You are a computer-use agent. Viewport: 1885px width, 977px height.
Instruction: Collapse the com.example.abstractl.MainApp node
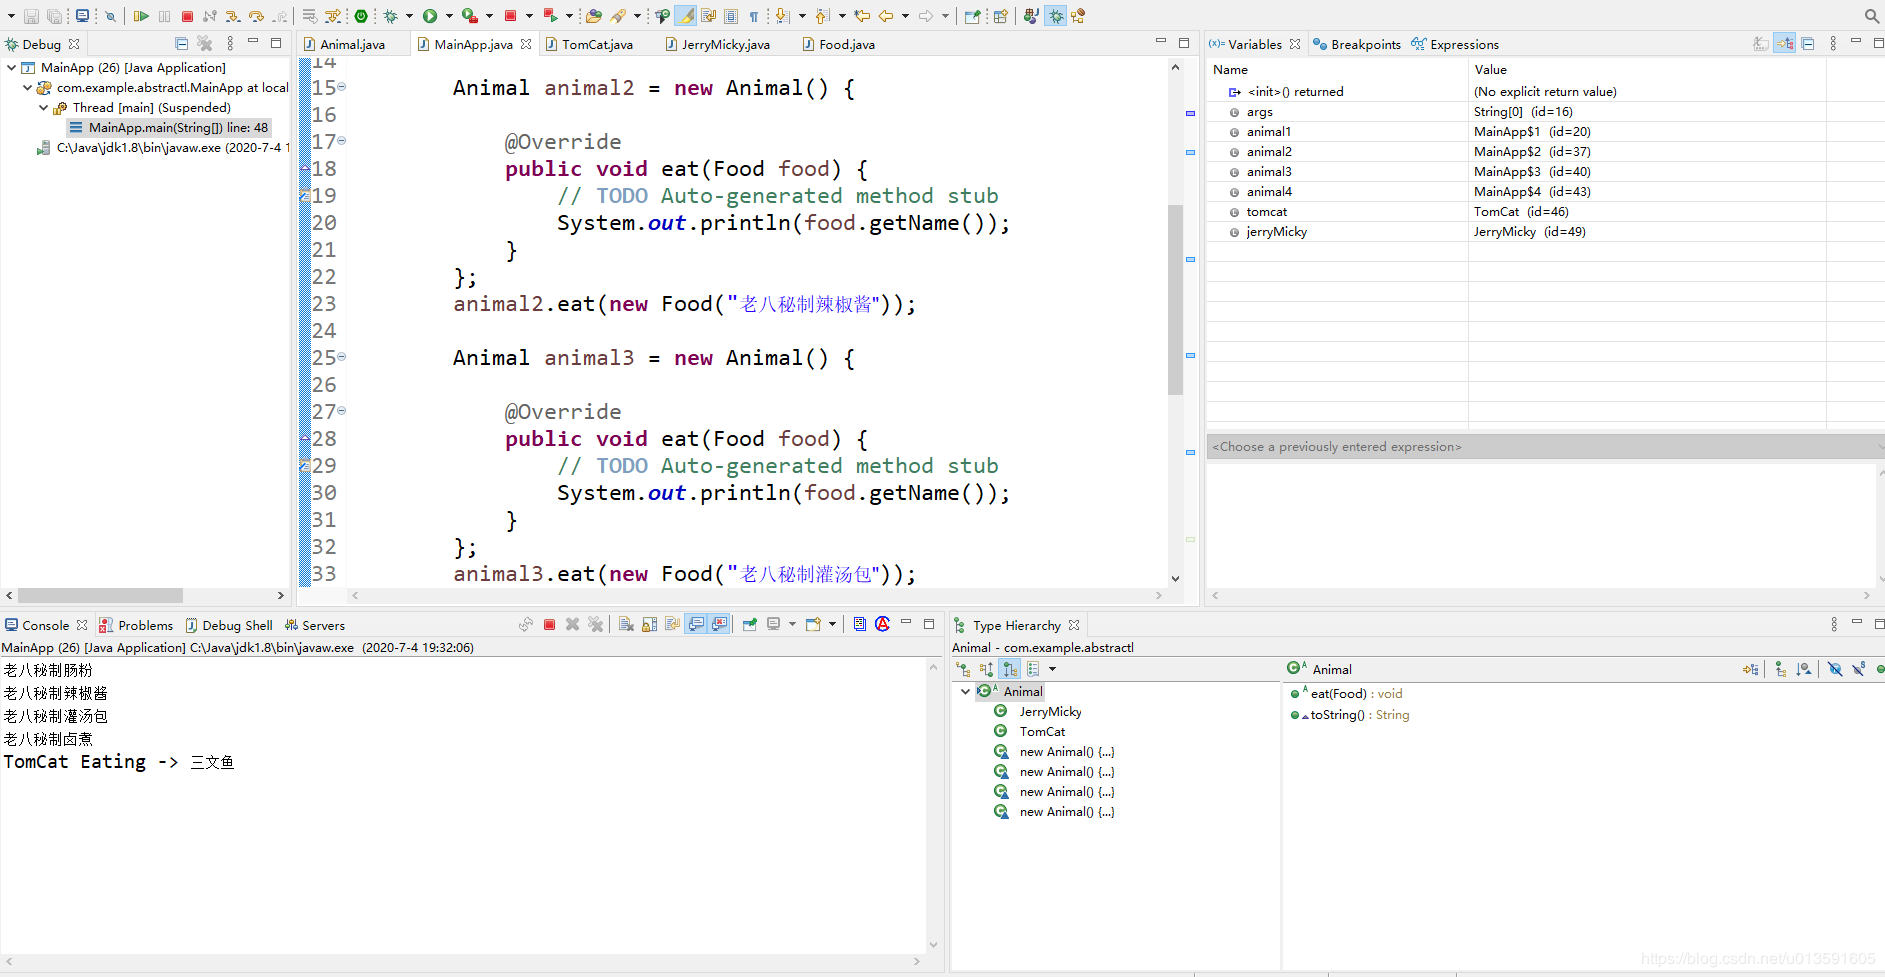27,87
